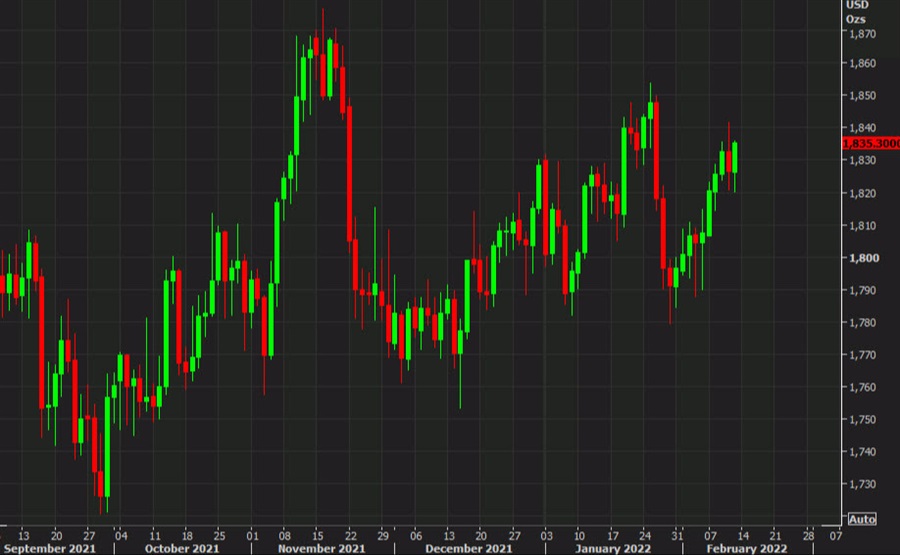
Task: Select the 06 date tick in December
Action: click(x=416, y=536)
